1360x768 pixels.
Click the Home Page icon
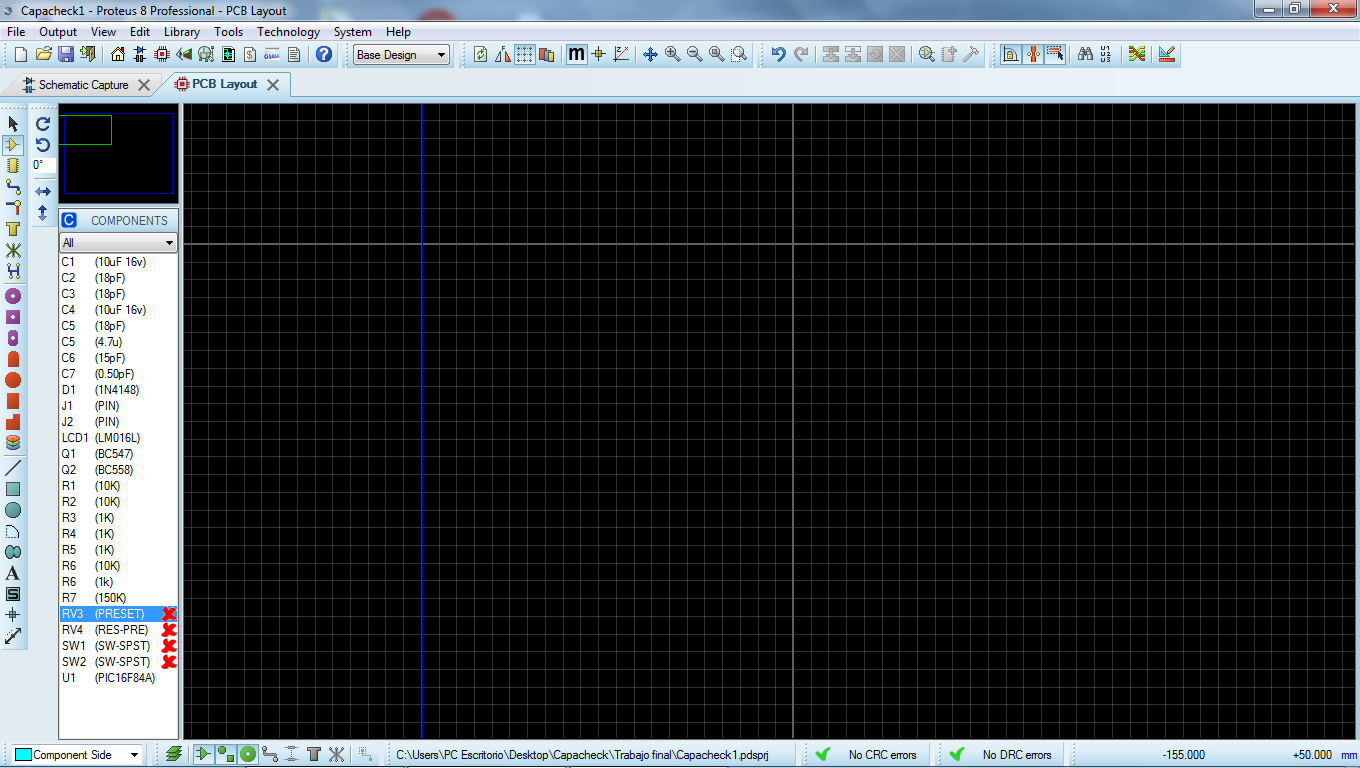118,54
